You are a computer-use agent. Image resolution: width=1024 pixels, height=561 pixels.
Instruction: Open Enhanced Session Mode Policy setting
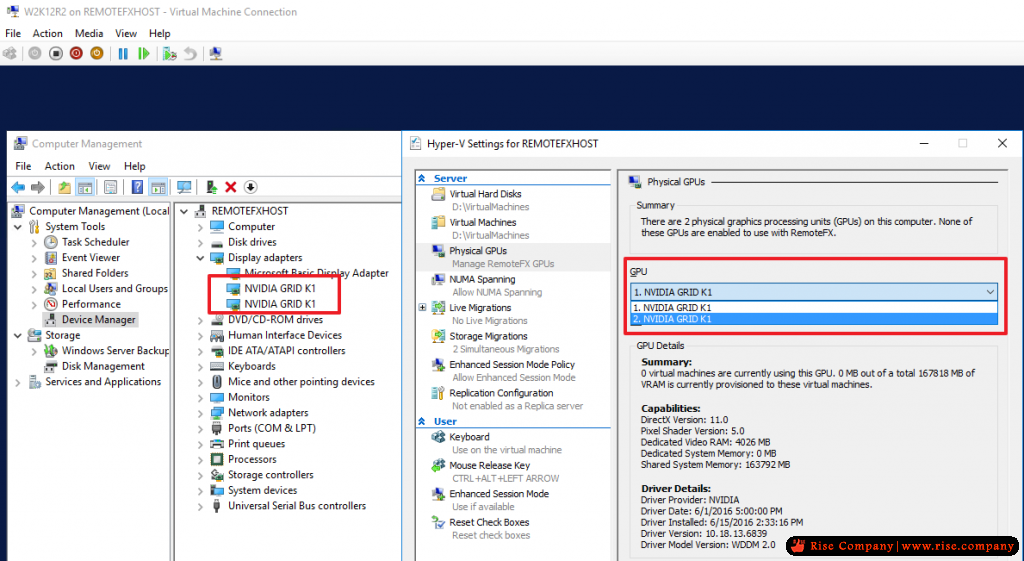coord(511,365)
